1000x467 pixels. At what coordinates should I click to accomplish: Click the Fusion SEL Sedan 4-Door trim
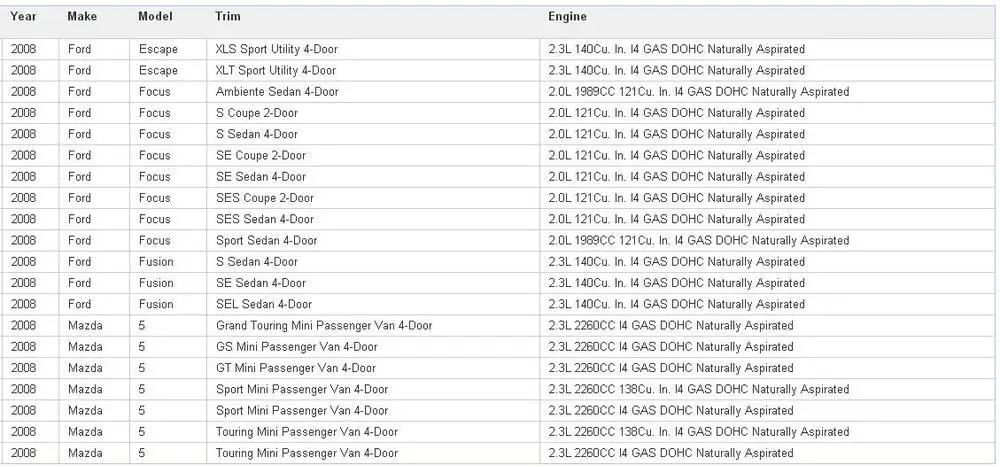pos(264,304)
